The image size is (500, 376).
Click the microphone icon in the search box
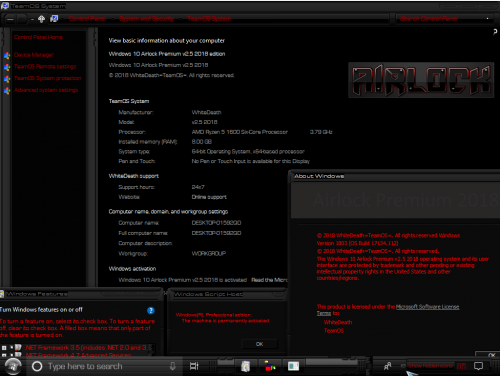tap(173, 366)
